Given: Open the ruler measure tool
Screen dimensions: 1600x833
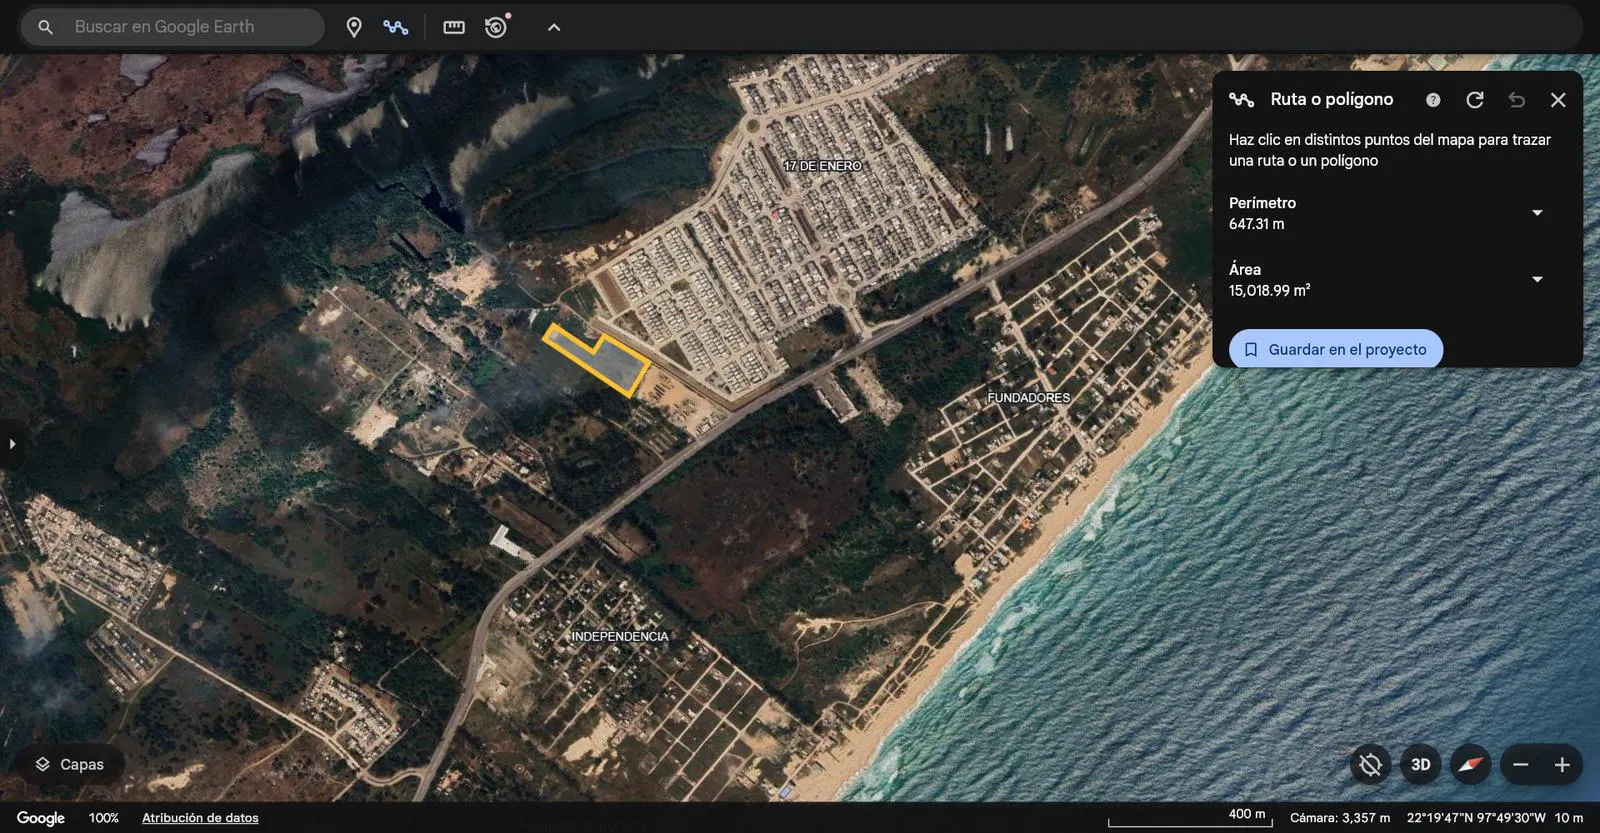Looking at the screenshot, I should [x=454, y=27].
